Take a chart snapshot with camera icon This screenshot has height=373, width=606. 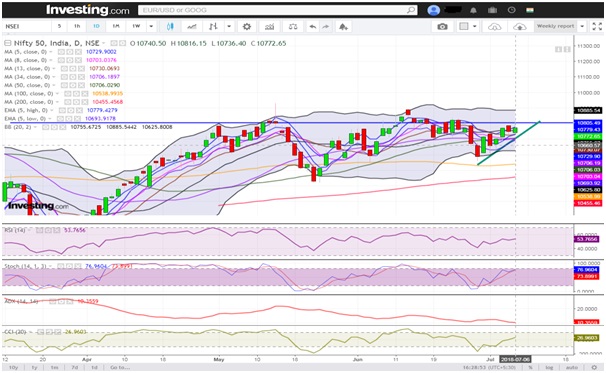point(443,26)
